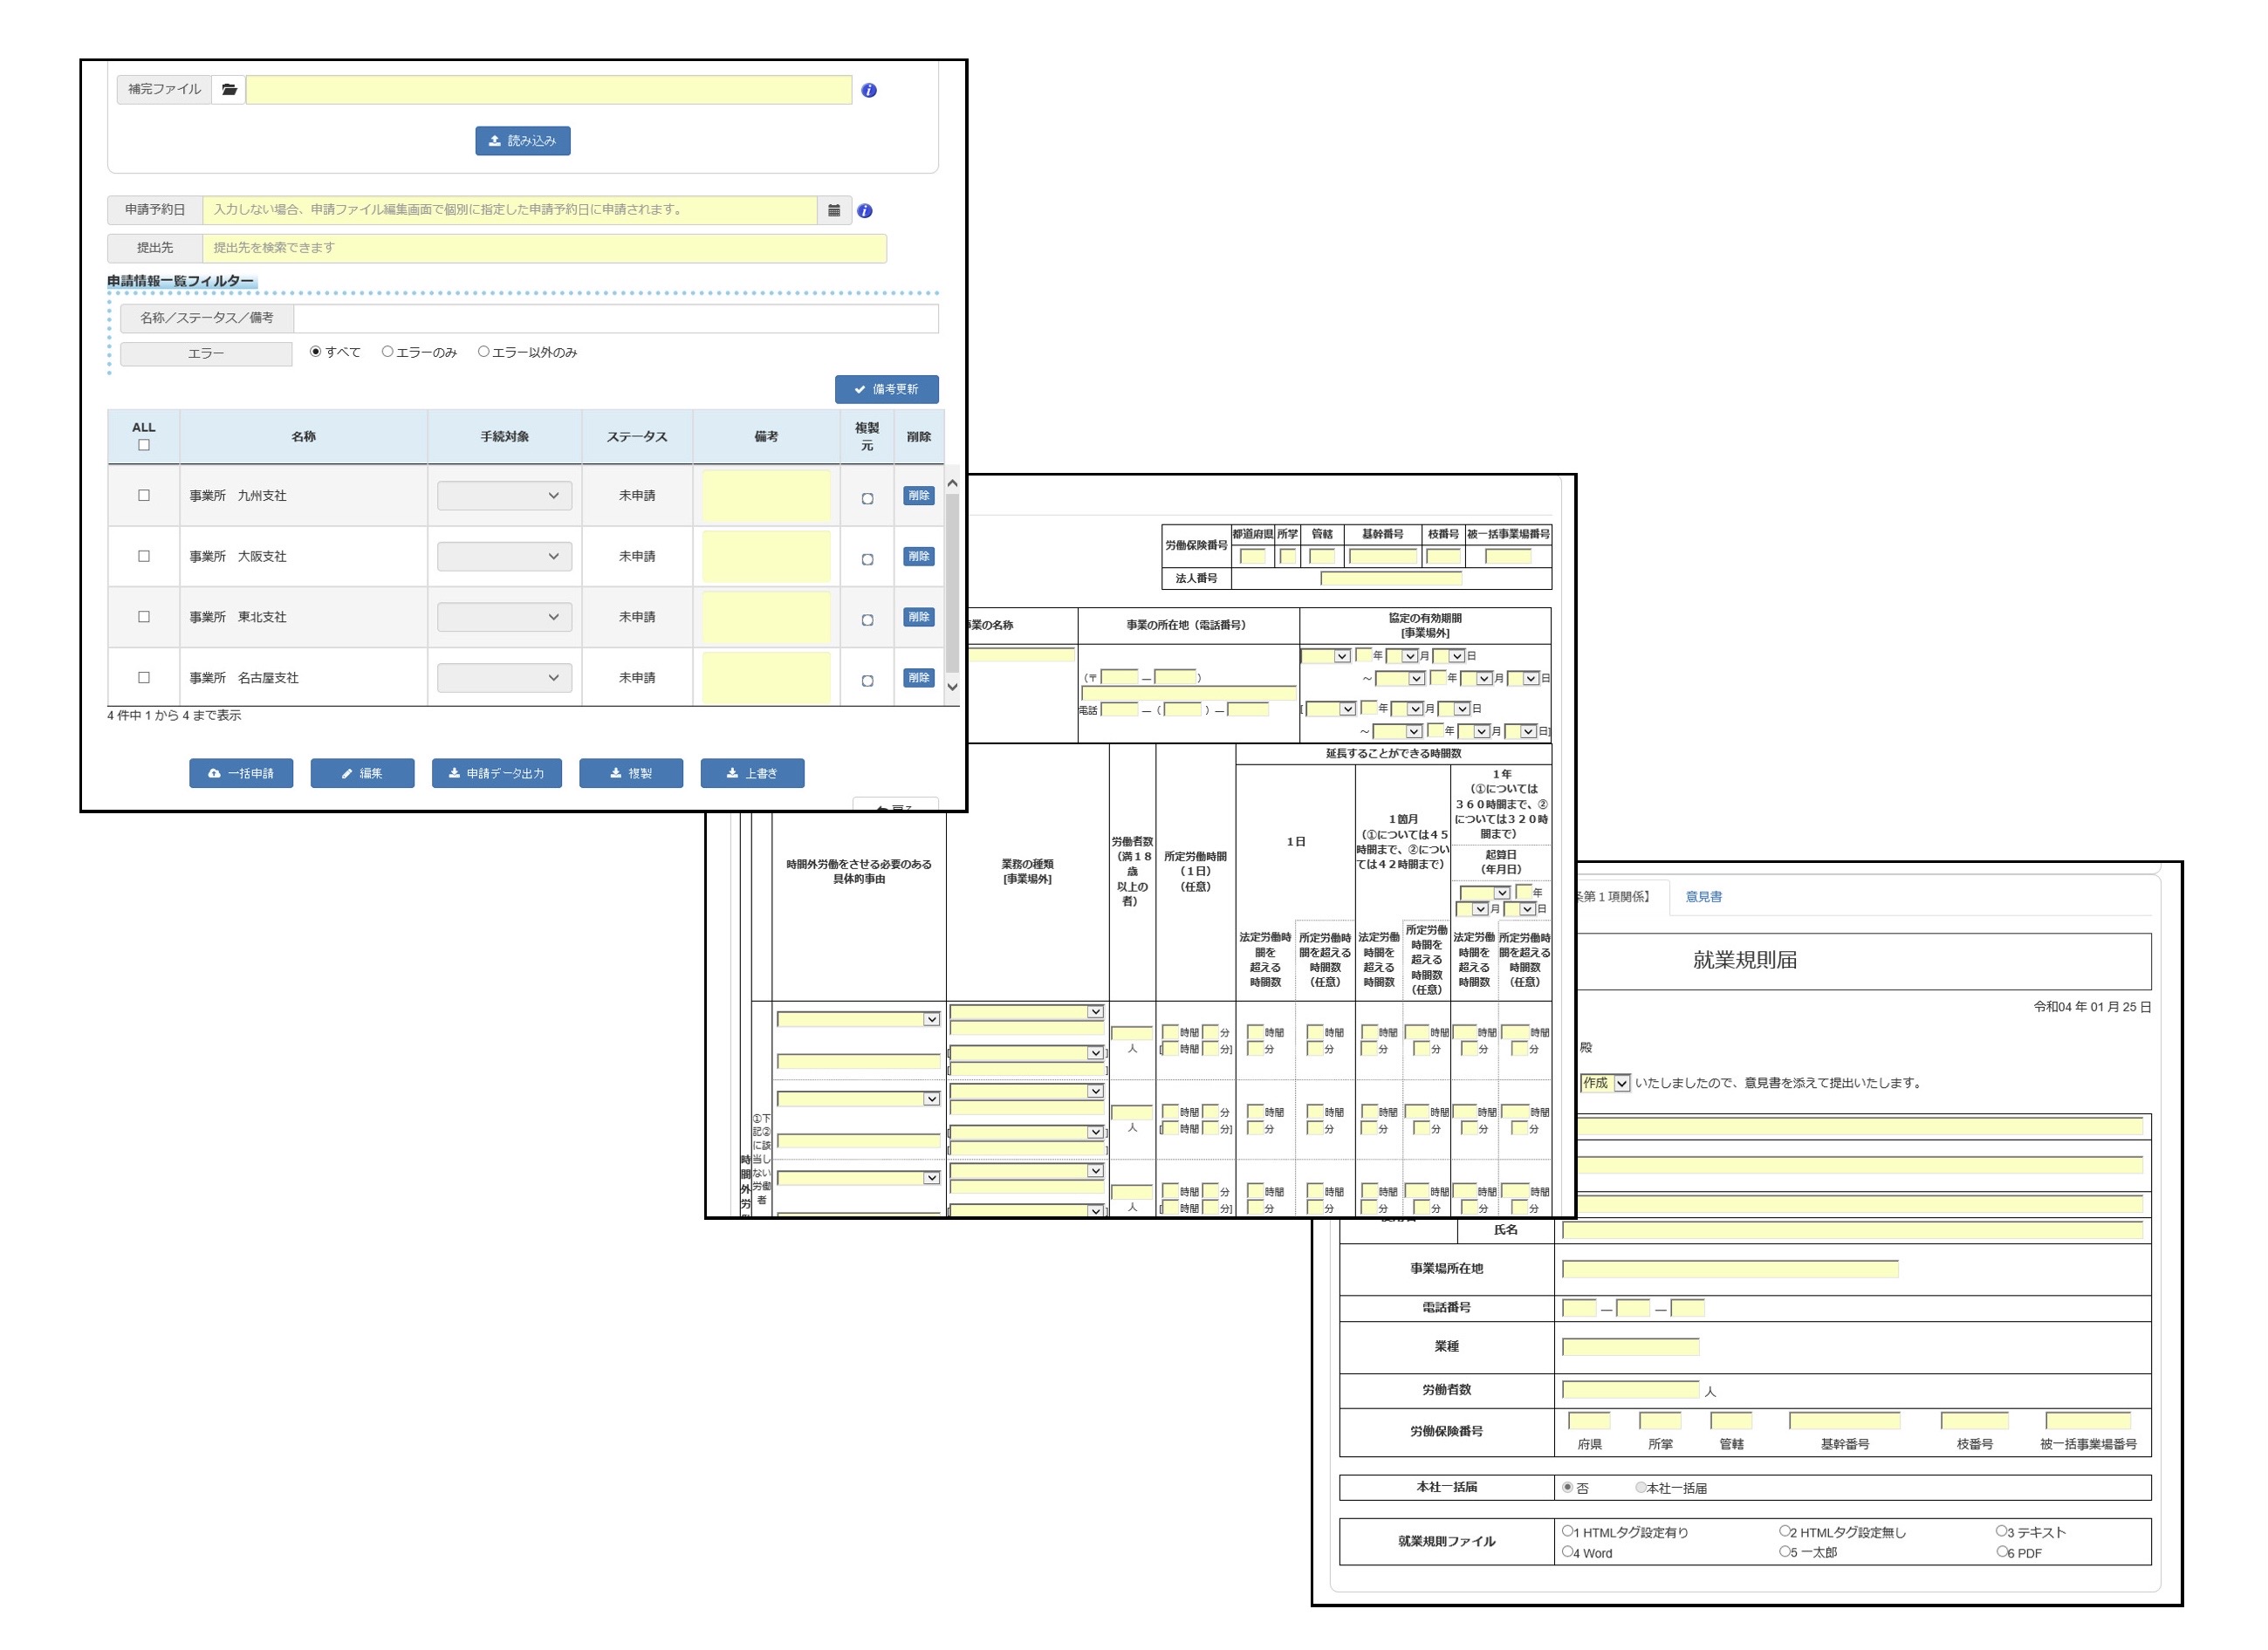Check the 東北支社 row checkbox

pyautogui.click(x=144, y=617)
